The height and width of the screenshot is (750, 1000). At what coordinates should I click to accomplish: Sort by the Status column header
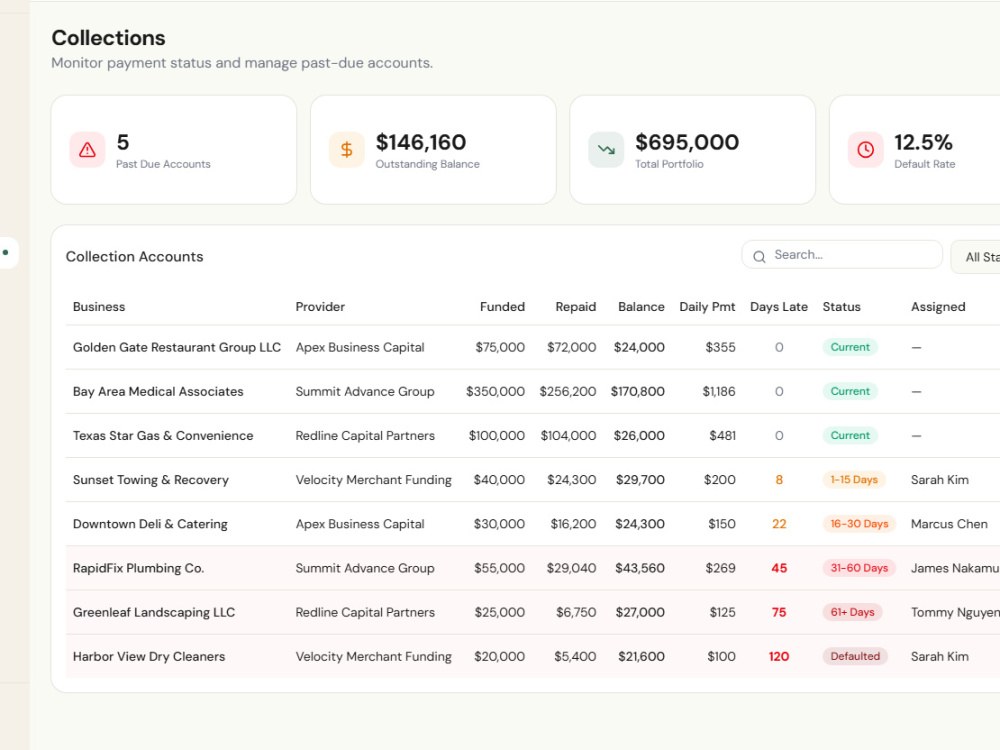pyautogui.click(x=841, y=307)
